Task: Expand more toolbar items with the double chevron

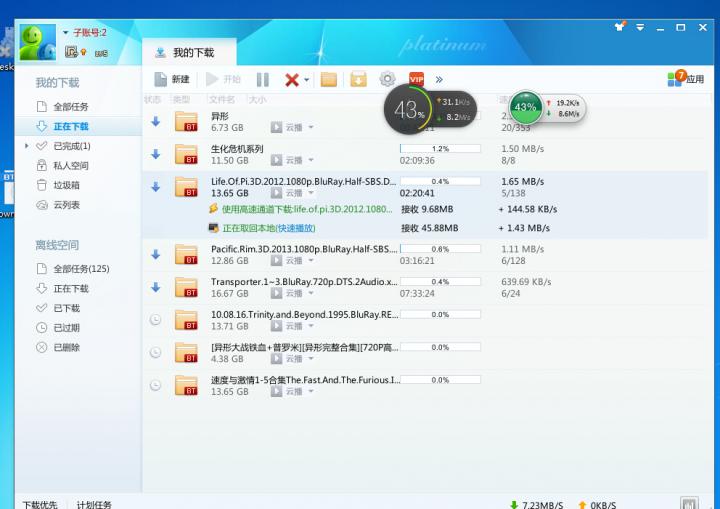Action: pos(439,79)
